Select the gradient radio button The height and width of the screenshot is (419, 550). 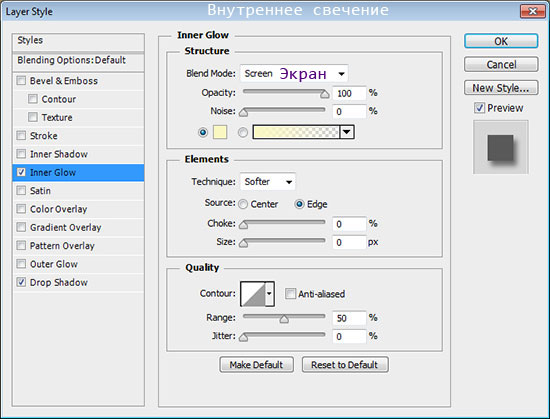(x=243, y=133)
